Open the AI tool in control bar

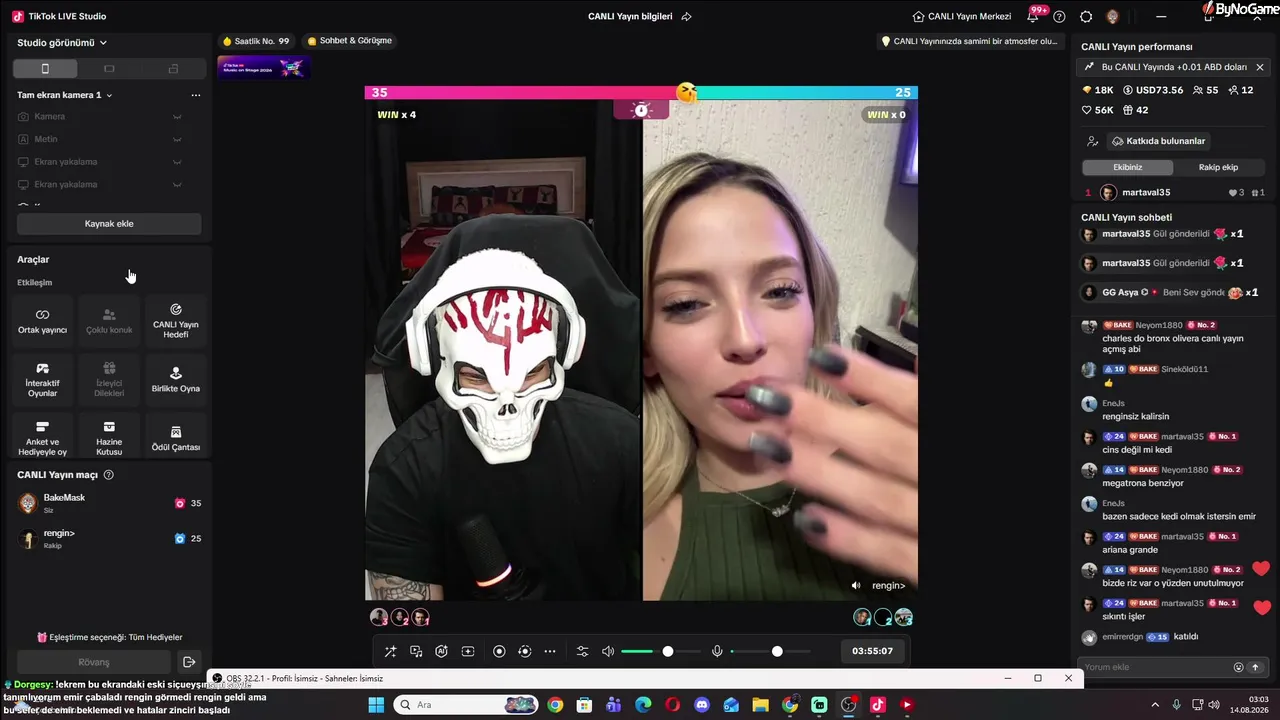pyautogui.click(x=442, y=652)
